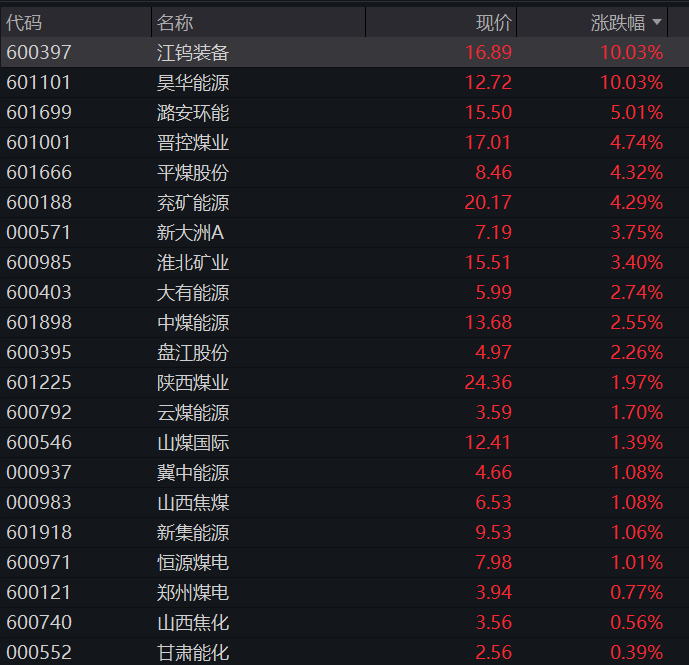Select the 新集能源 stock name
Viewport: 689px width, 665px height.
[193, 533]
